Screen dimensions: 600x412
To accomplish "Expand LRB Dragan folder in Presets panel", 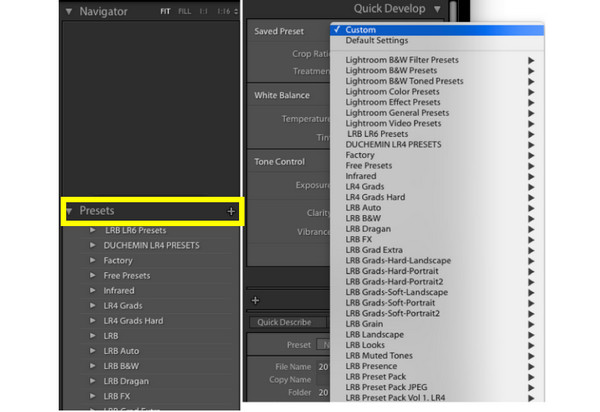I will click(x=93, y=381).
